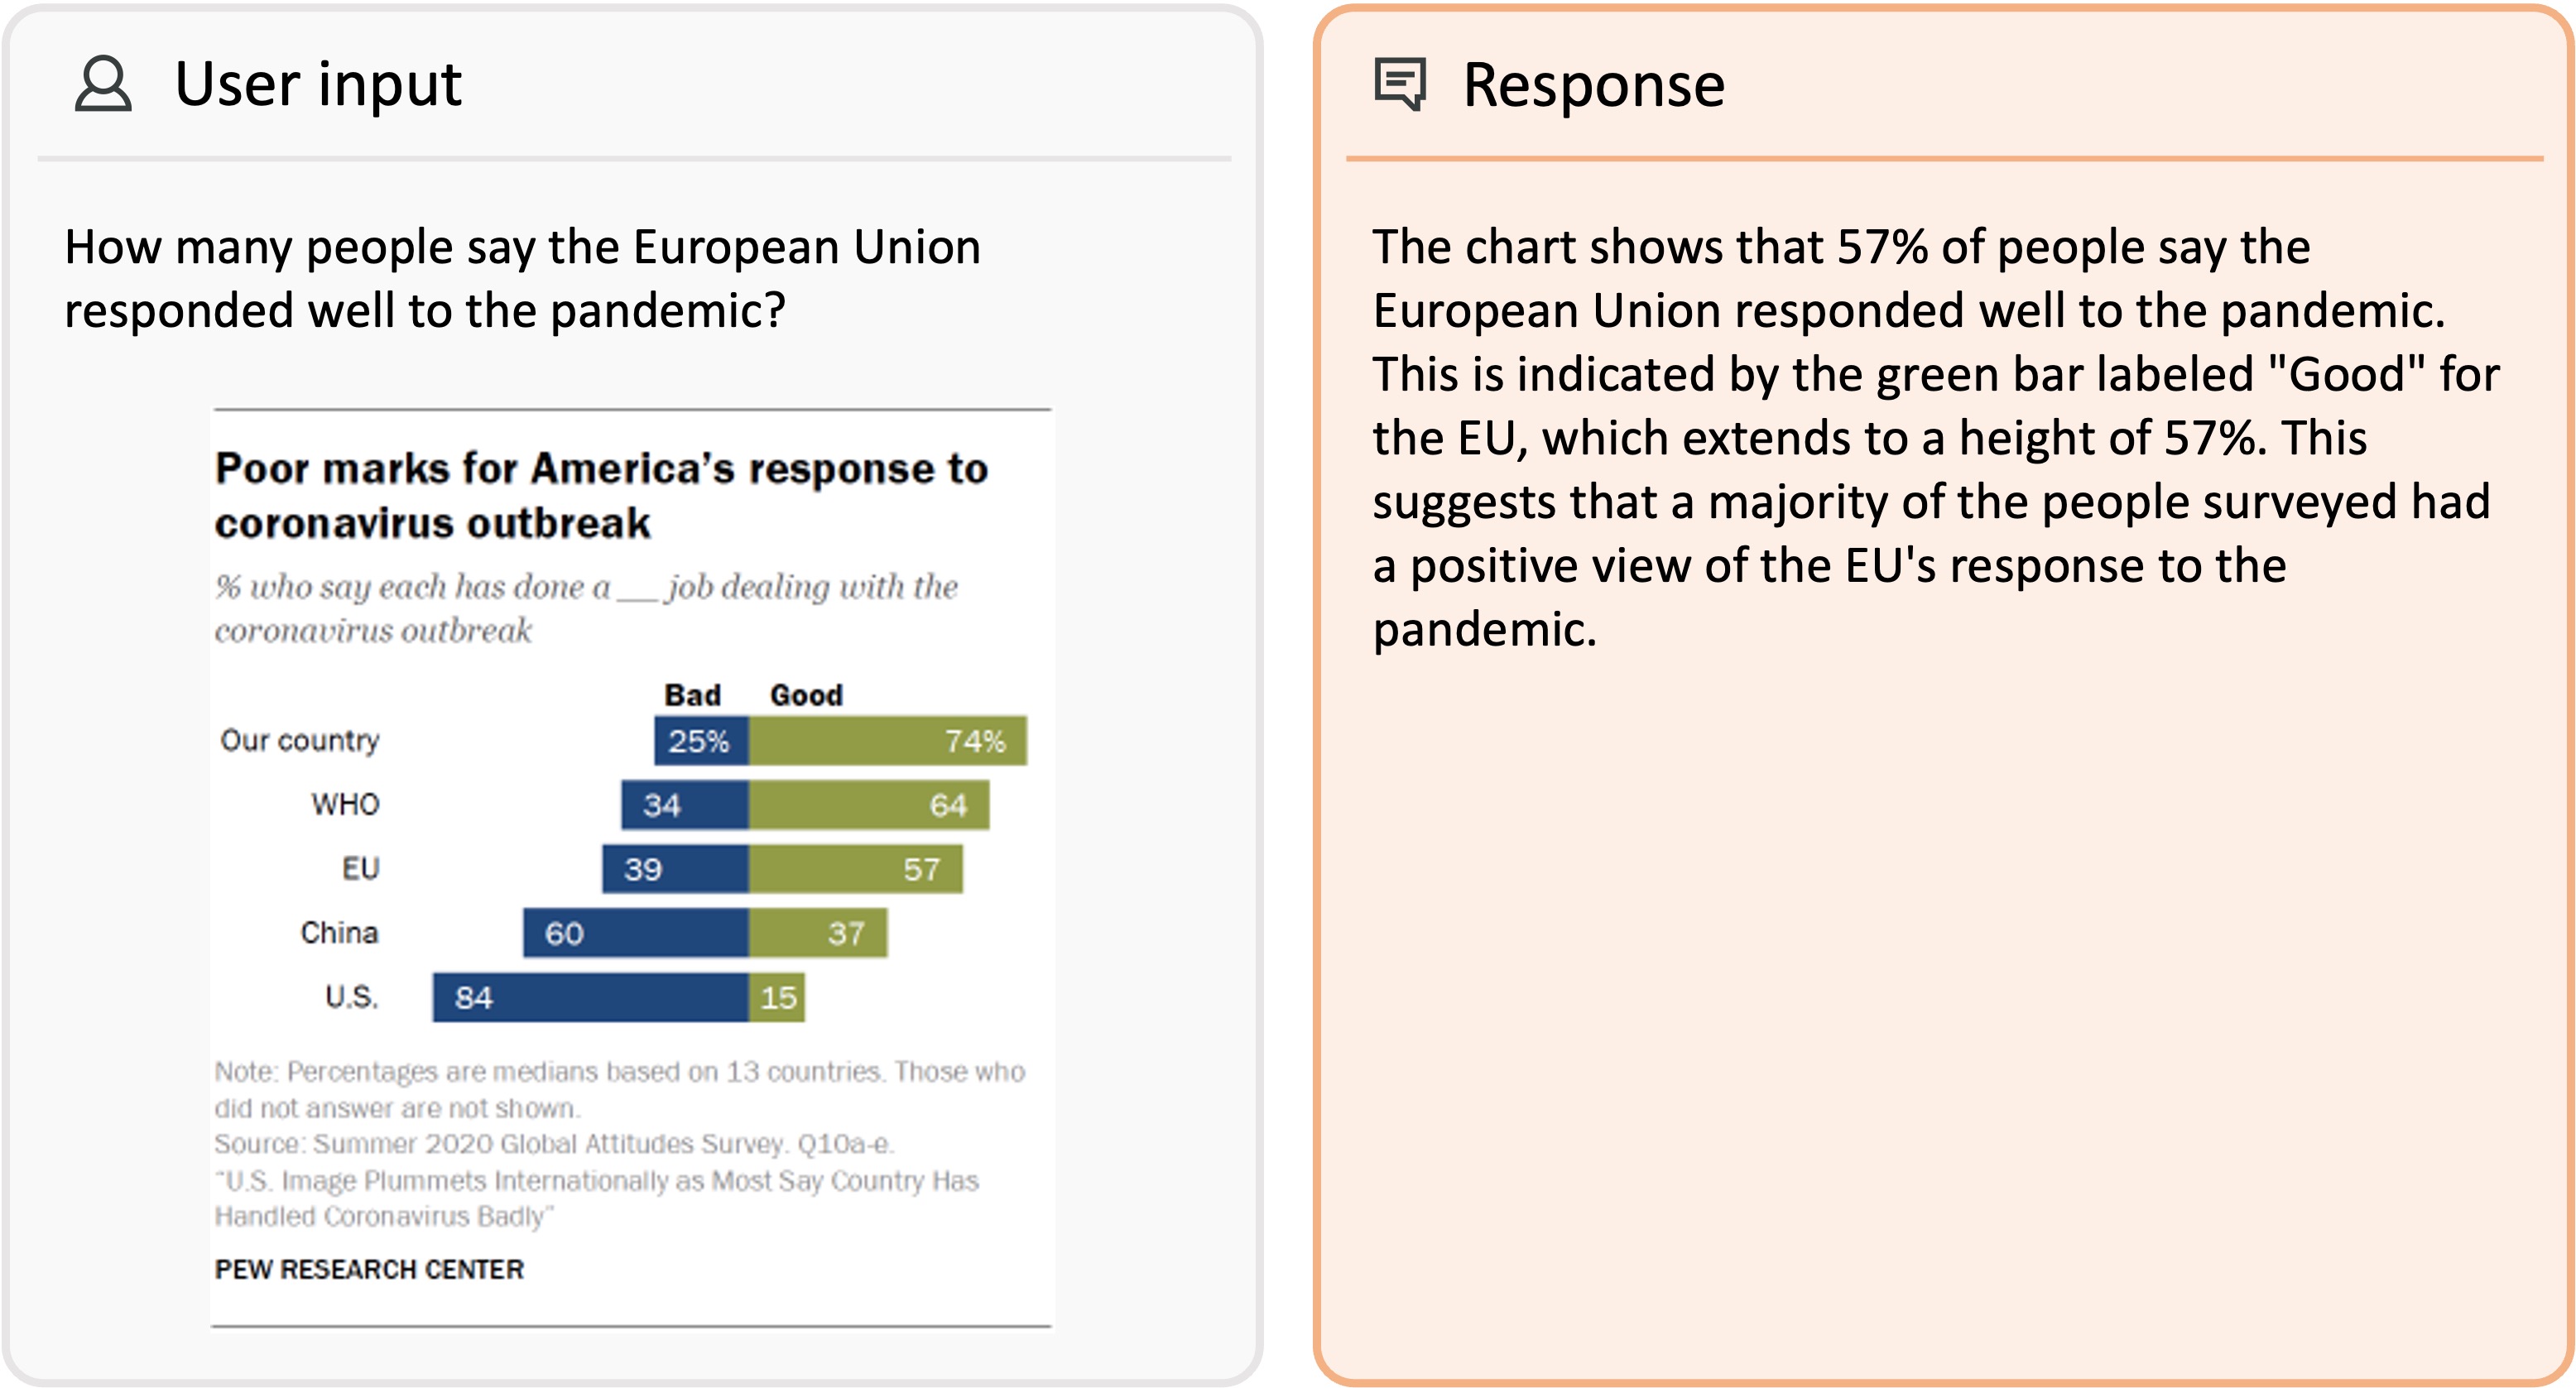This screenshot has width=2576, height=1388.
Task: Click the blue China bar labeled 60
Action: click(x=635, y=933)
